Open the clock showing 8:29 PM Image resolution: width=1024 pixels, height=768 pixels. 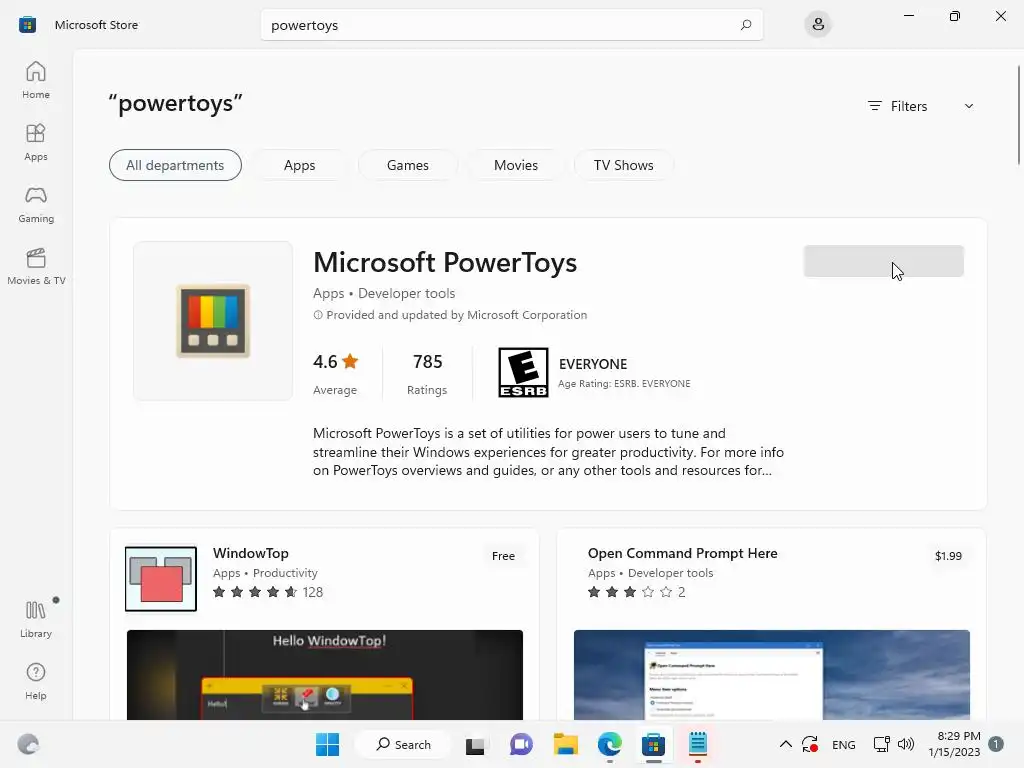pyautogui.click(x=954, y=744)
